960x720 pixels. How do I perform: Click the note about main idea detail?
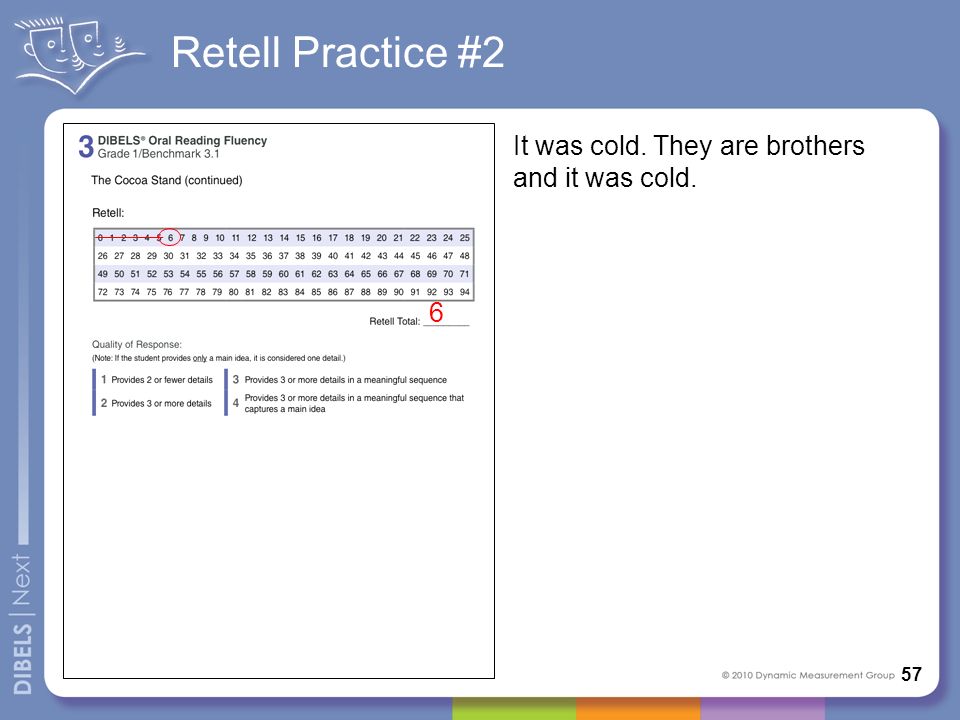[219, 358]
